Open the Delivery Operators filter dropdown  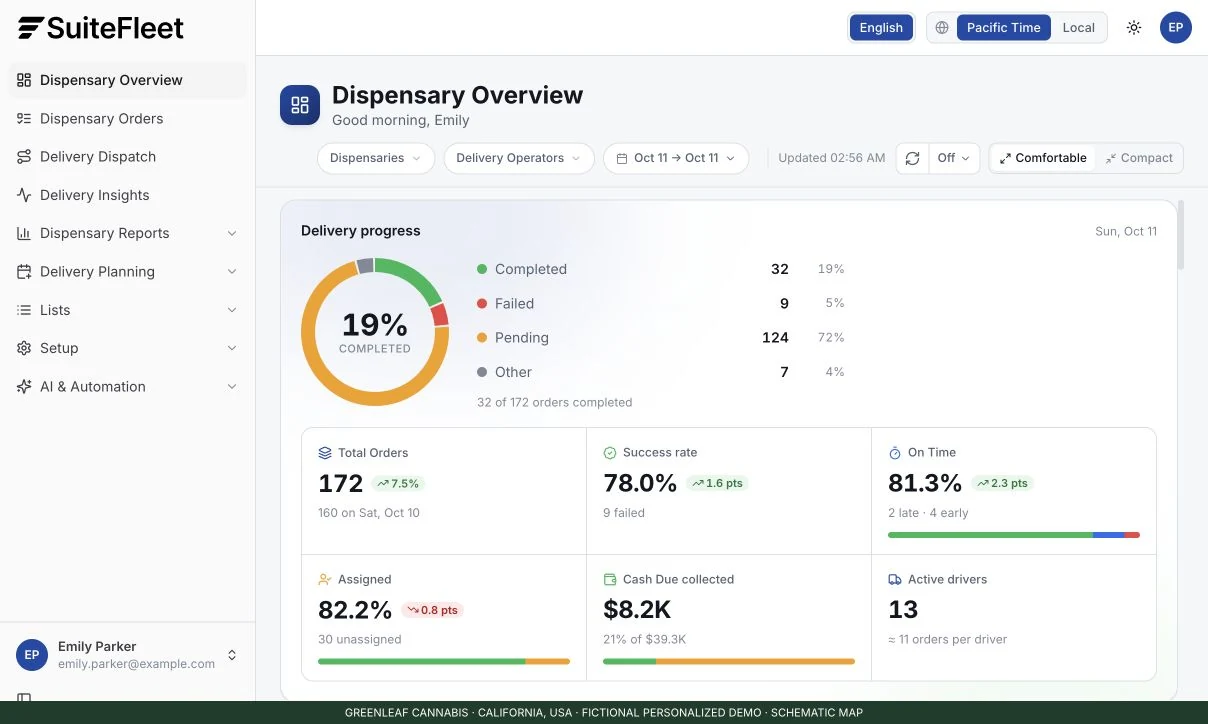[519, 158]
